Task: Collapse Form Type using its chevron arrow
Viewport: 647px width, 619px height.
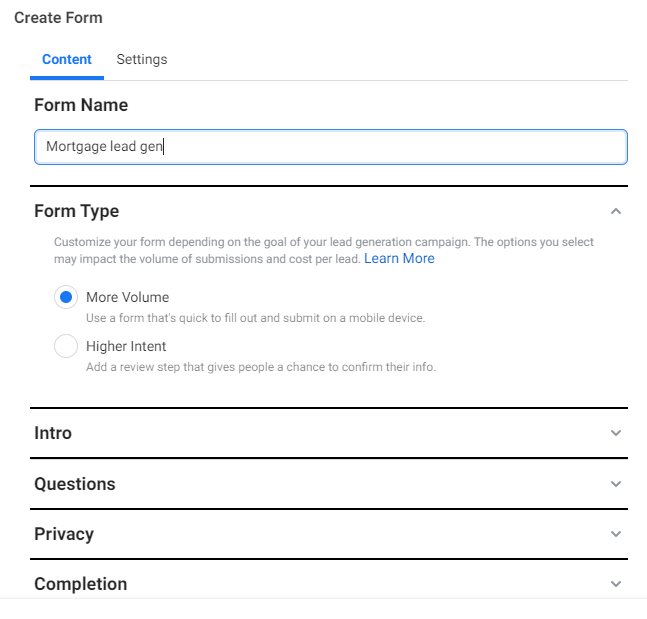Action: coord(616,211)
